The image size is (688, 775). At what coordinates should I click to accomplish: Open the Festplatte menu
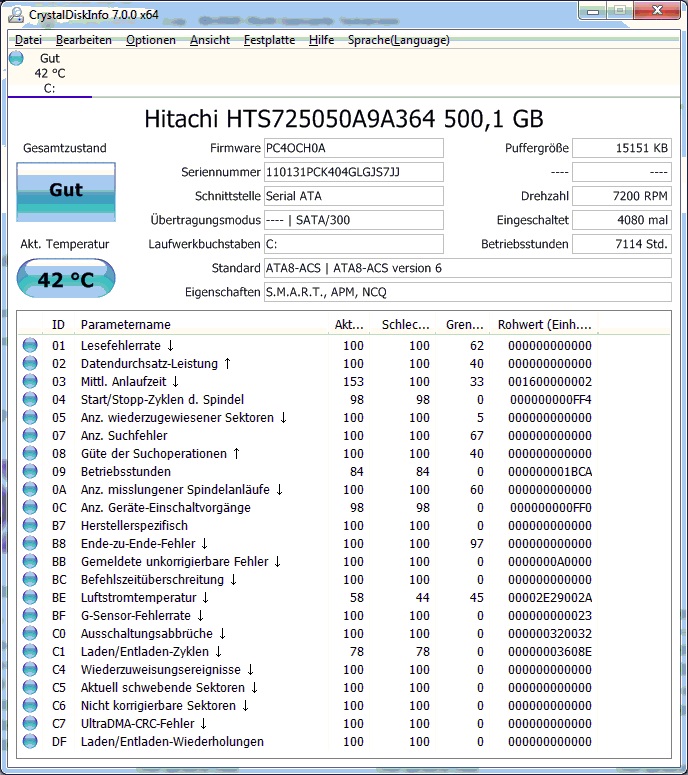(269, 40)
